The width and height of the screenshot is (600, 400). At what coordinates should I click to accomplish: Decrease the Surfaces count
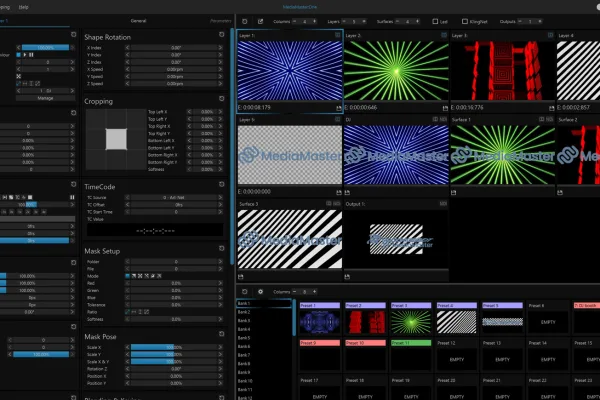[x=398, y=21]
